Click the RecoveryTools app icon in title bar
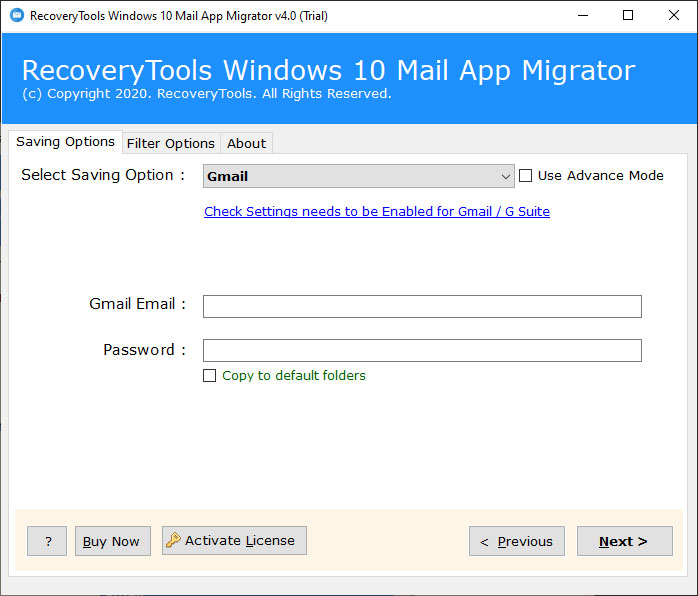698x596 pixels. (17, 16)
